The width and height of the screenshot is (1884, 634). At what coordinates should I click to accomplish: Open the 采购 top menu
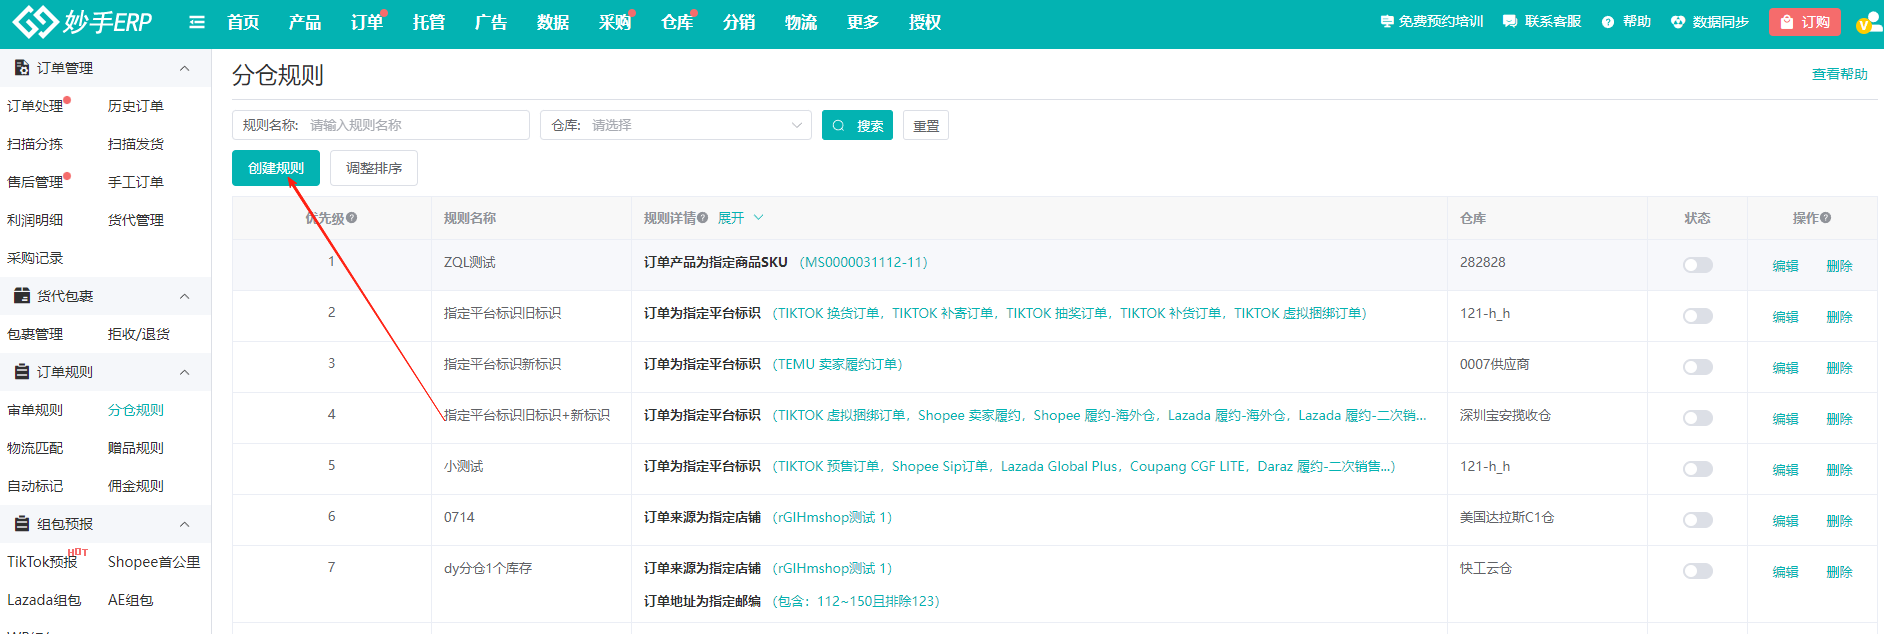pos(615,22)
